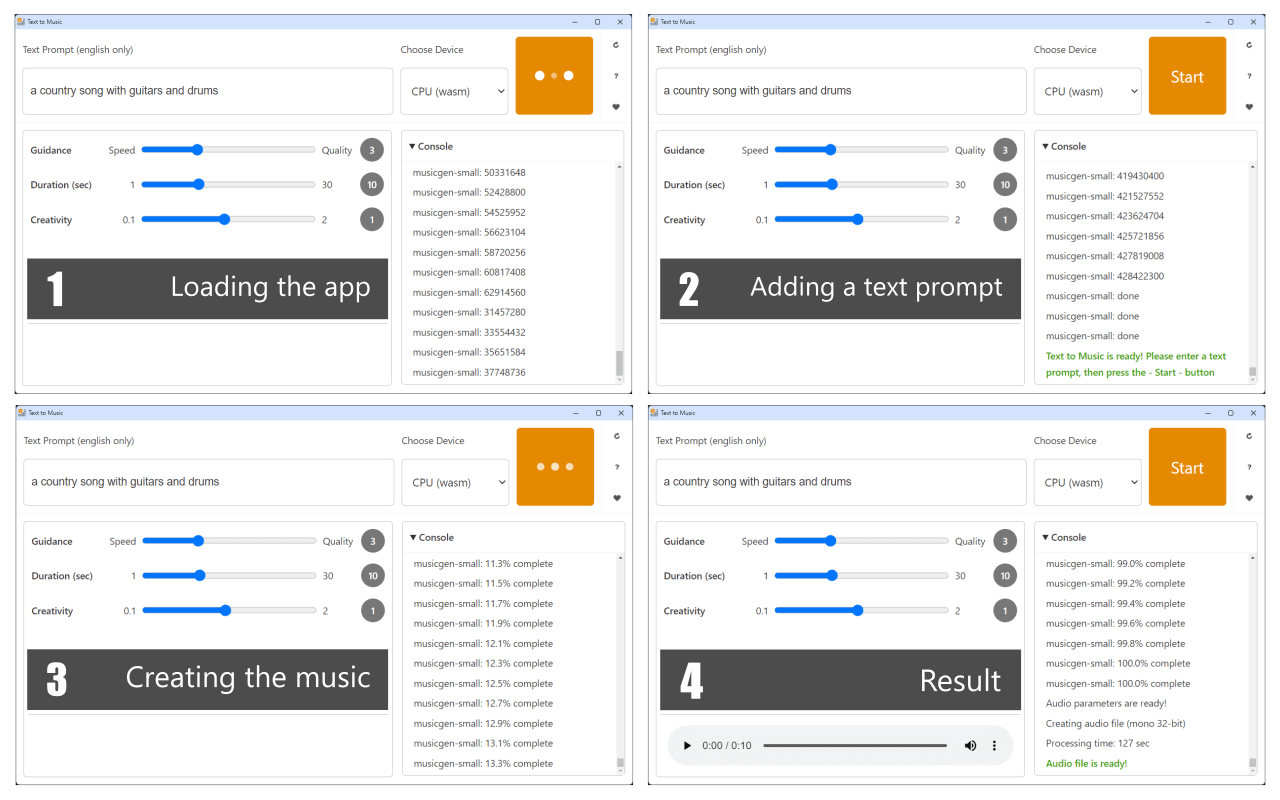Click the heart icon in panel 3

click(617, 498)
